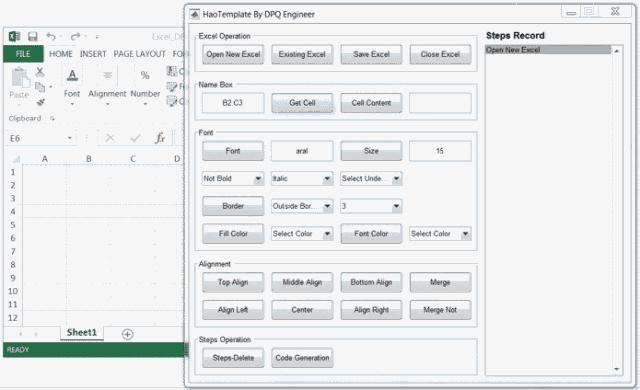Click the Existing Excel button
The width and height of the screenshot is (640, 390).
pyautogui.click(x=302, y=54)
